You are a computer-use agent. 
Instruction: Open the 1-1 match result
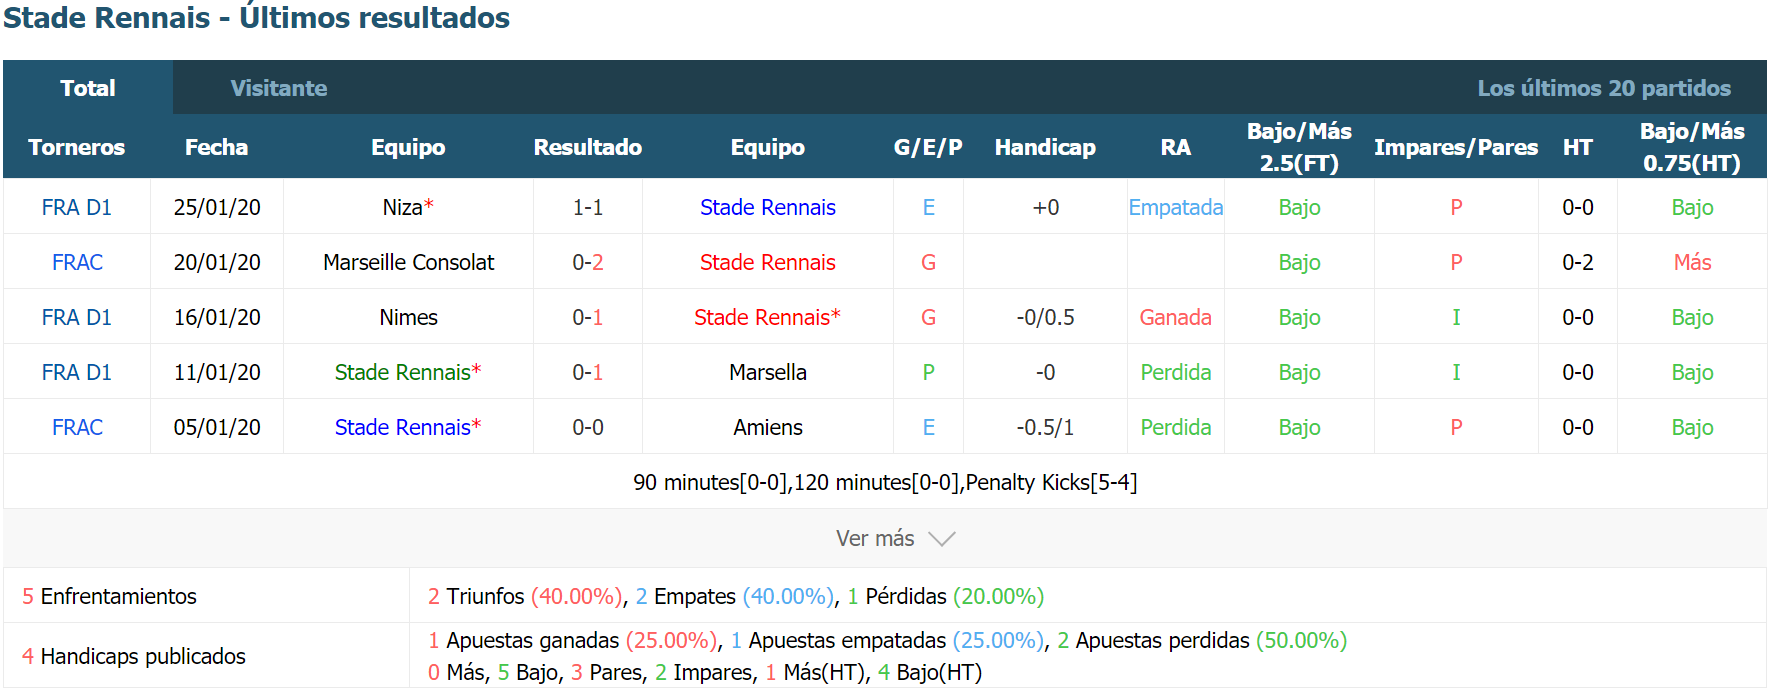[587, 207]
